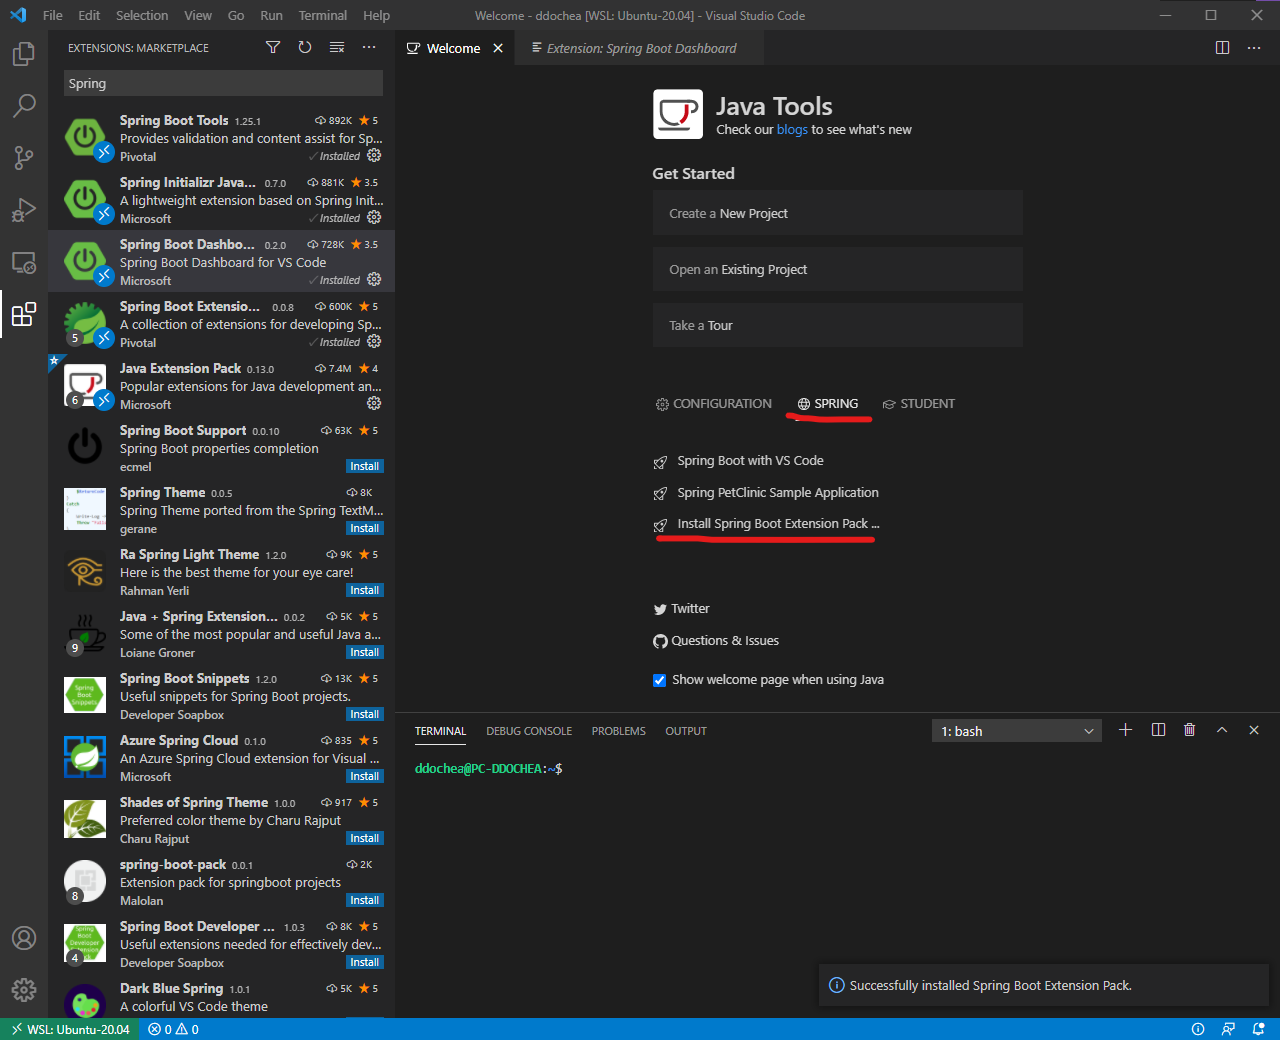Open manage gear for Java Extension Pack
Screen dimensions: 1280x1040
[374, 404]
